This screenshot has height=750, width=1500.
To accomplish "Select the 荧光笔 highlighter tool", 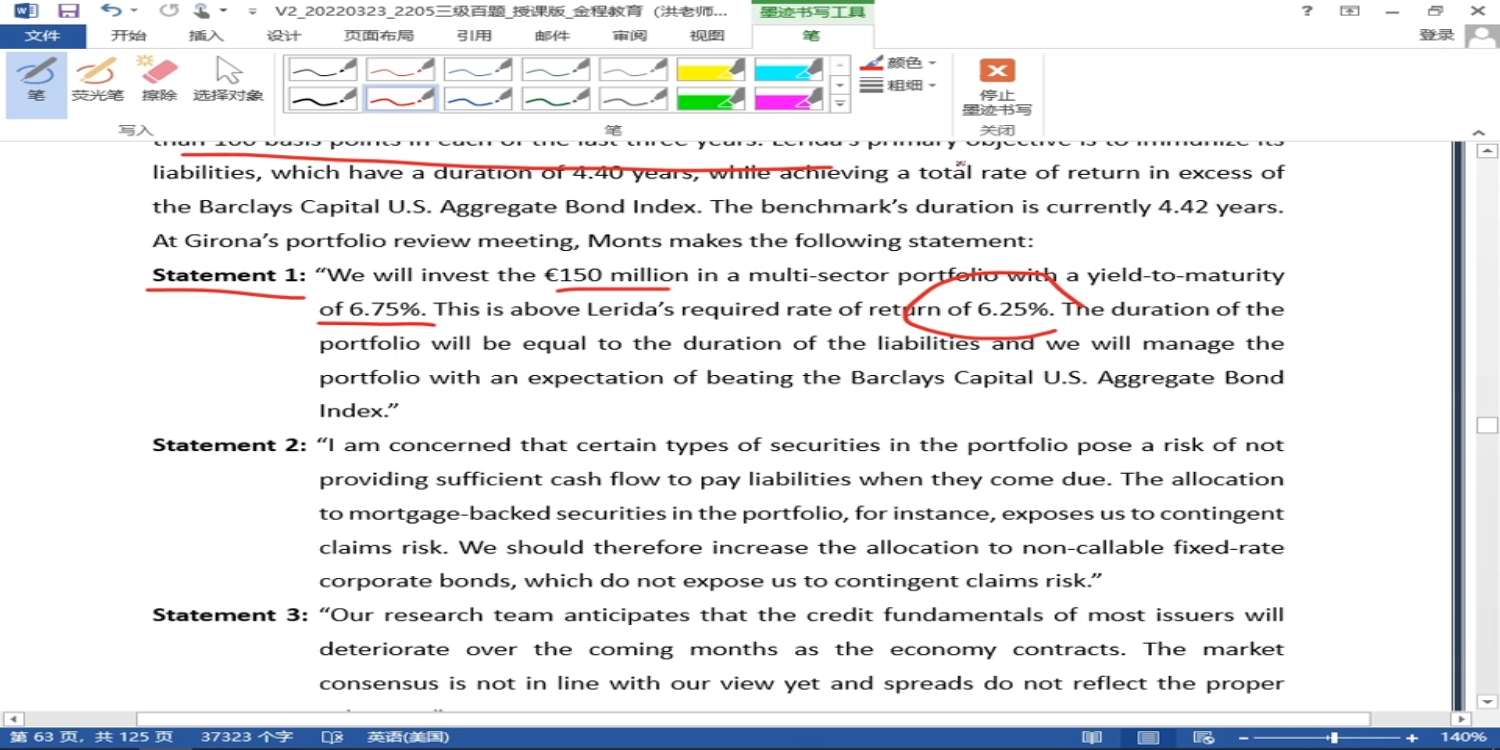I will coord(97,80).
